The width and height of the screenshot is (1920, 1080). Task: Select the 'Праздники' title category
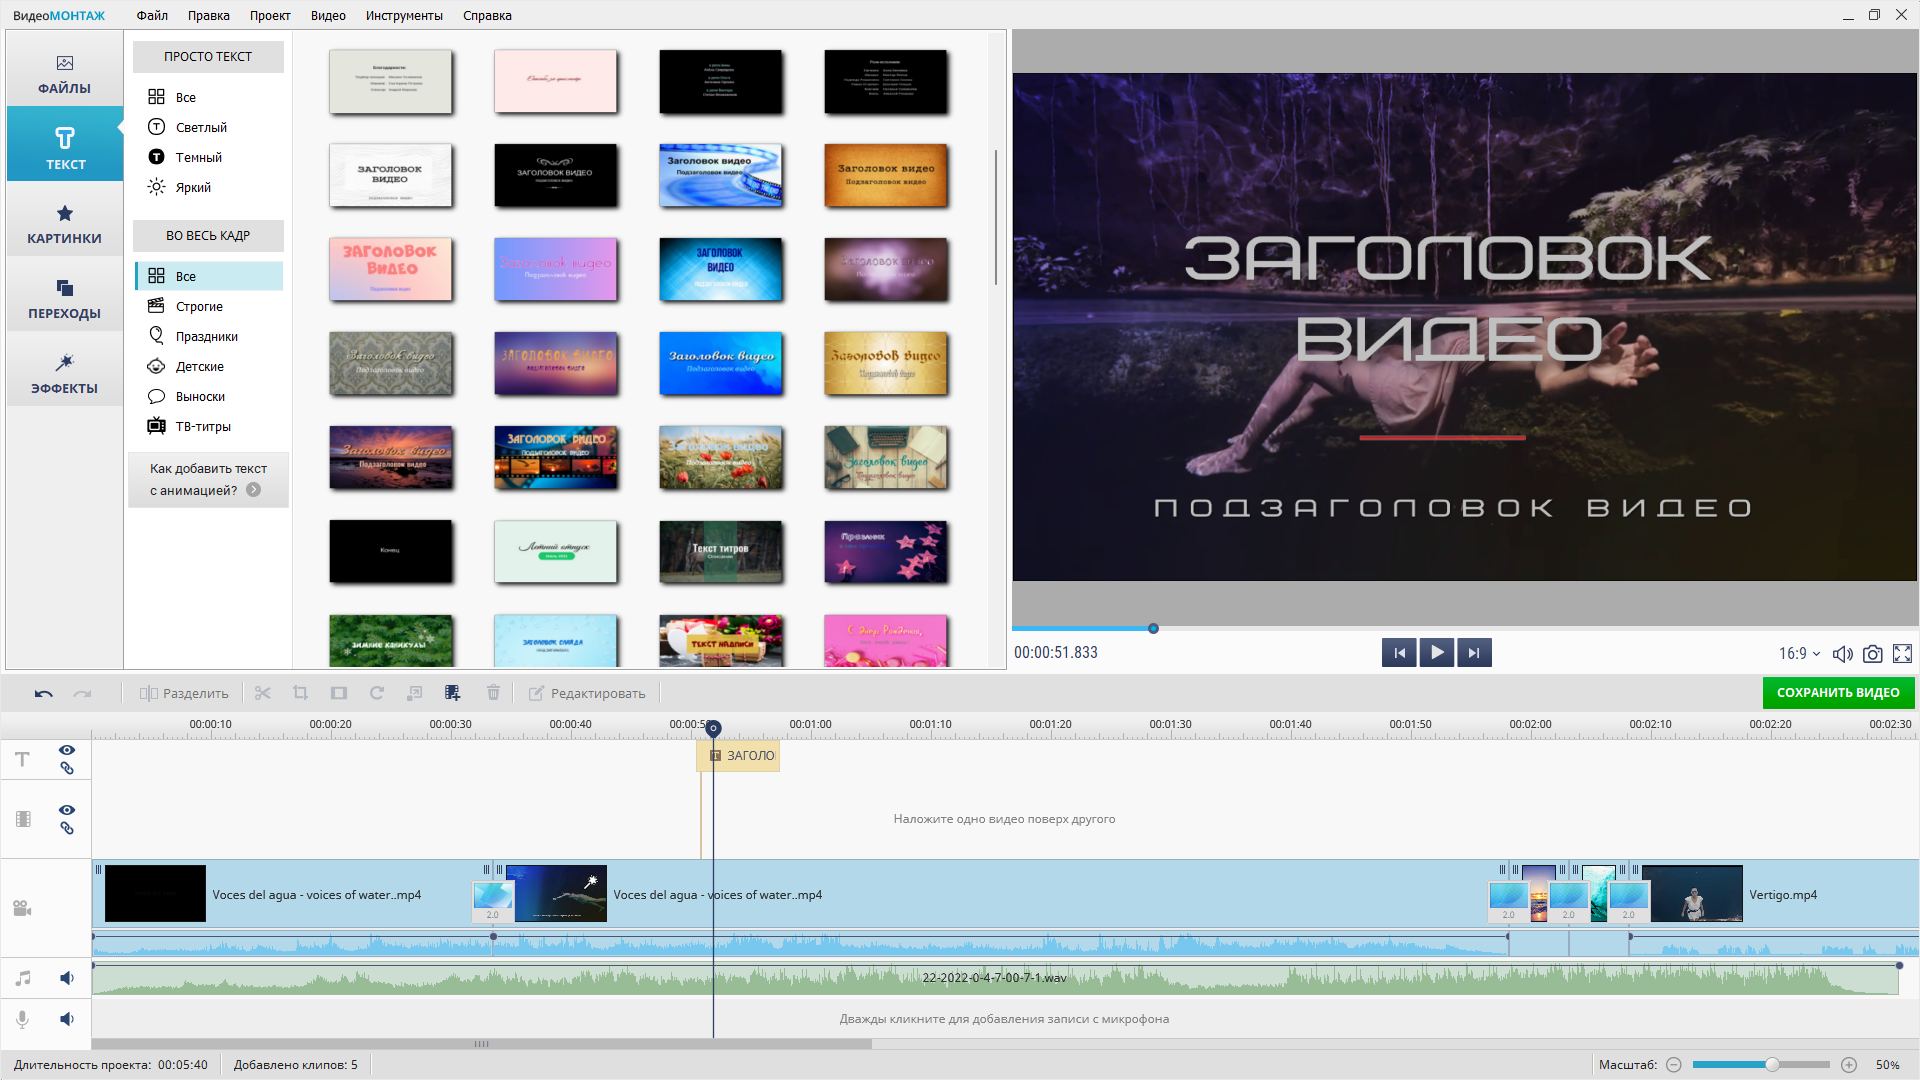click(207, 336)
